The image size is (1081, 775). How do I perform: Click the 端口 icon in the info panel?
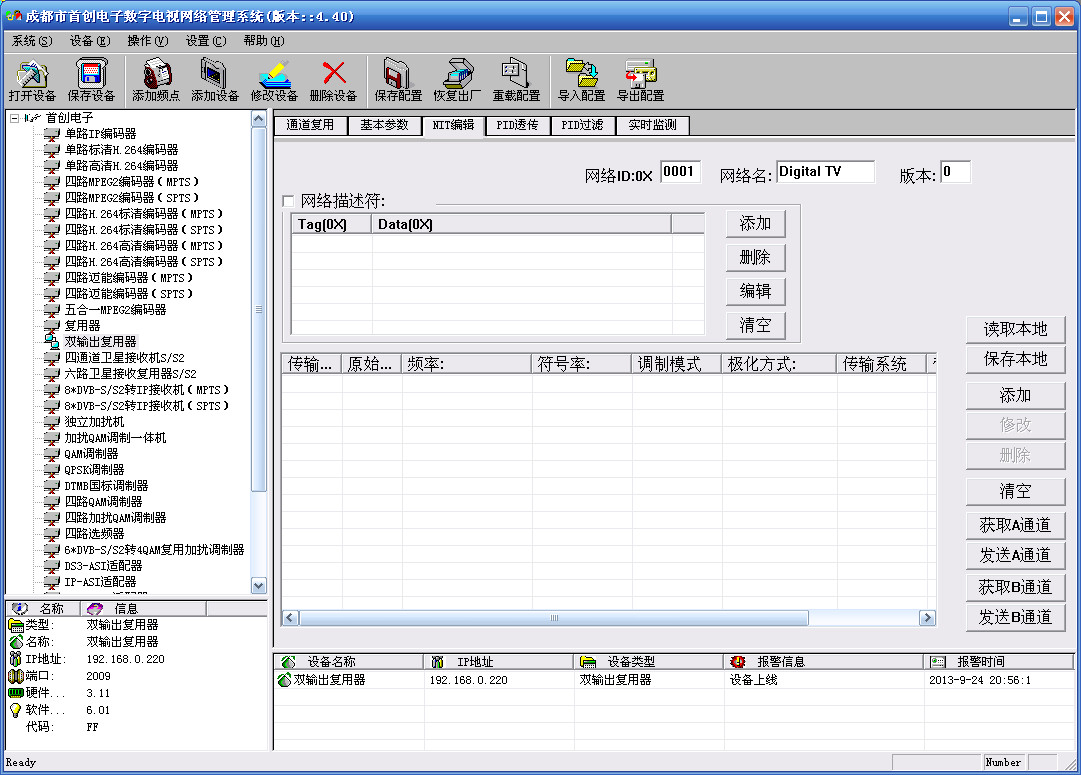15,676
